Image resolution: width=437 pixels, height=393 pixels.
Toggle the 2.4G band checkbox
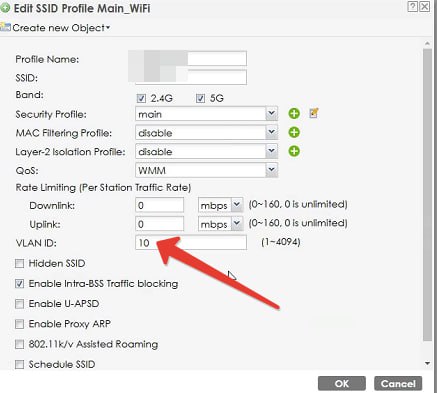(141, 98)
